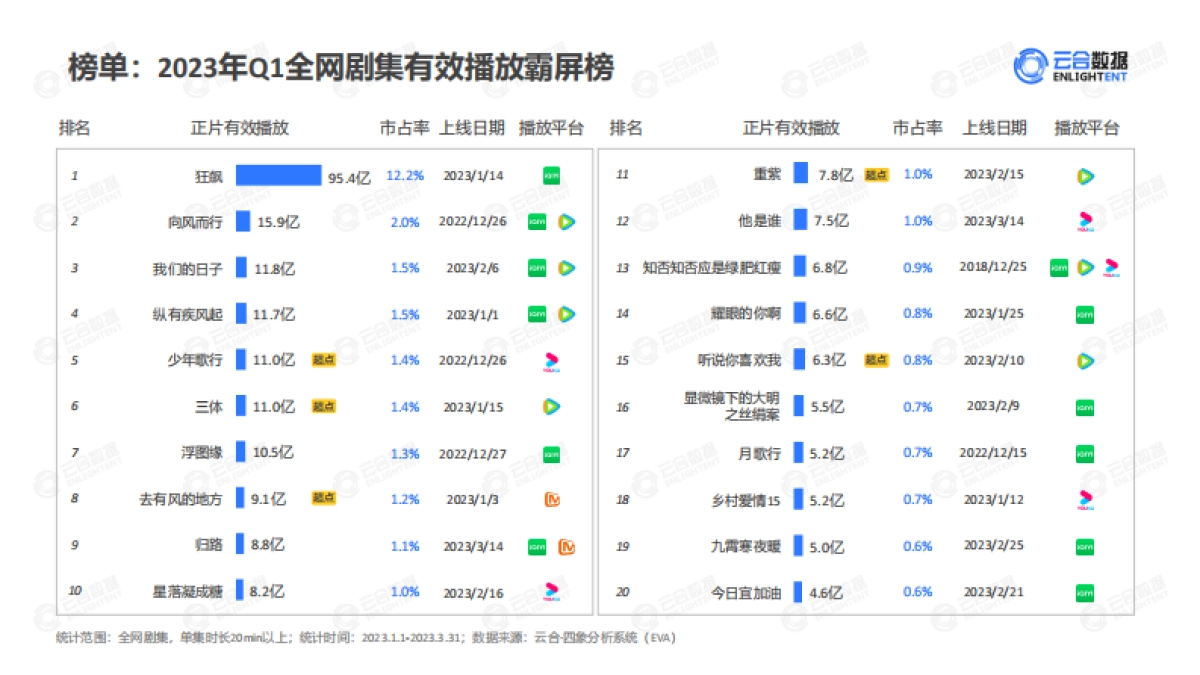
Task: Click the Tencent Video icon beside 三体
Action: tap(551, 407)
